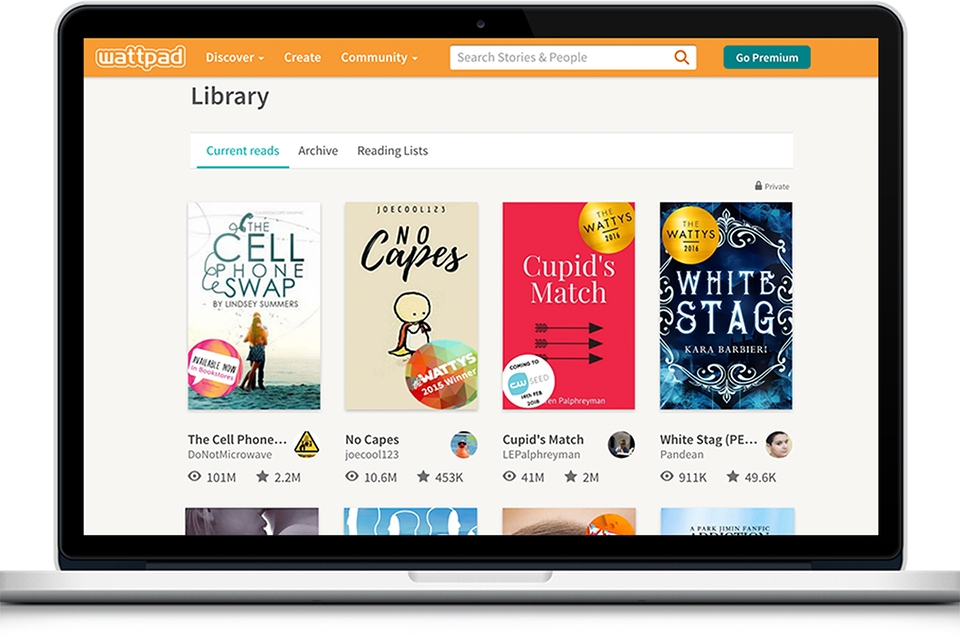Open DoNotMicrowave's warning-sign avatar
960x640 pixels.
point(306,445)
